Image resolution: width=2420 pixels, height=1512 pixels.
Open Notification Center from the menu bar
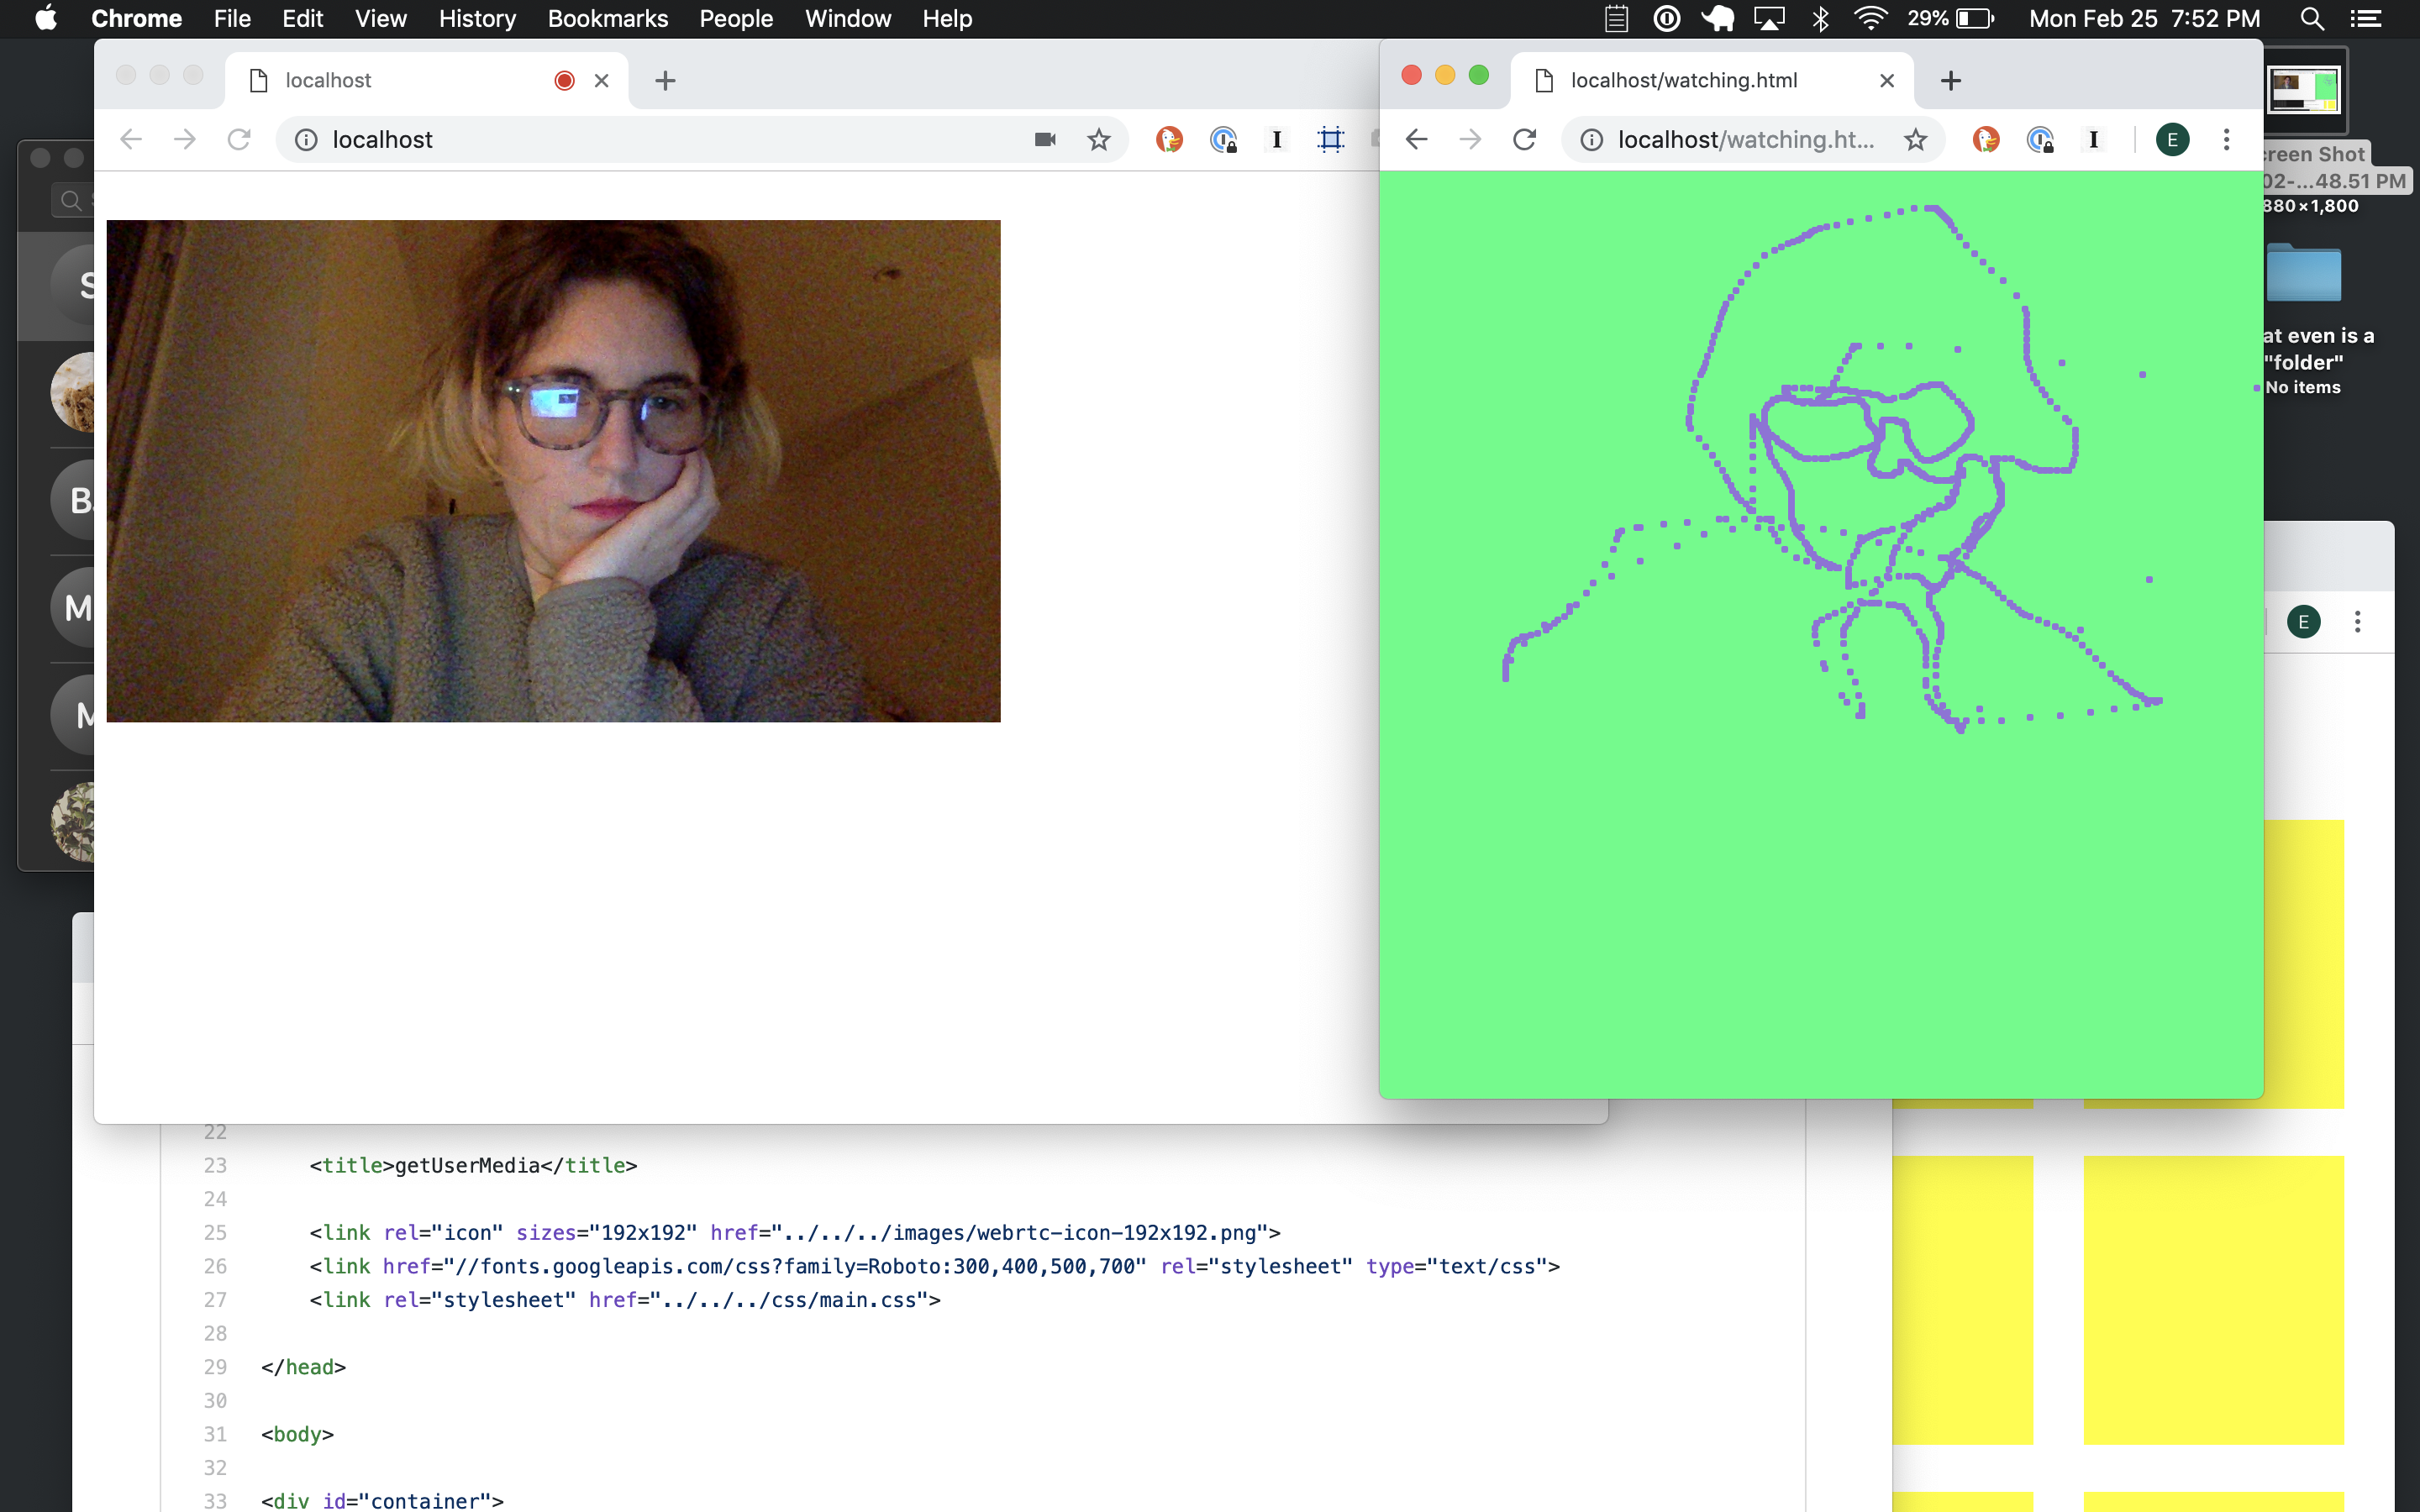(x=2366, y=18)
